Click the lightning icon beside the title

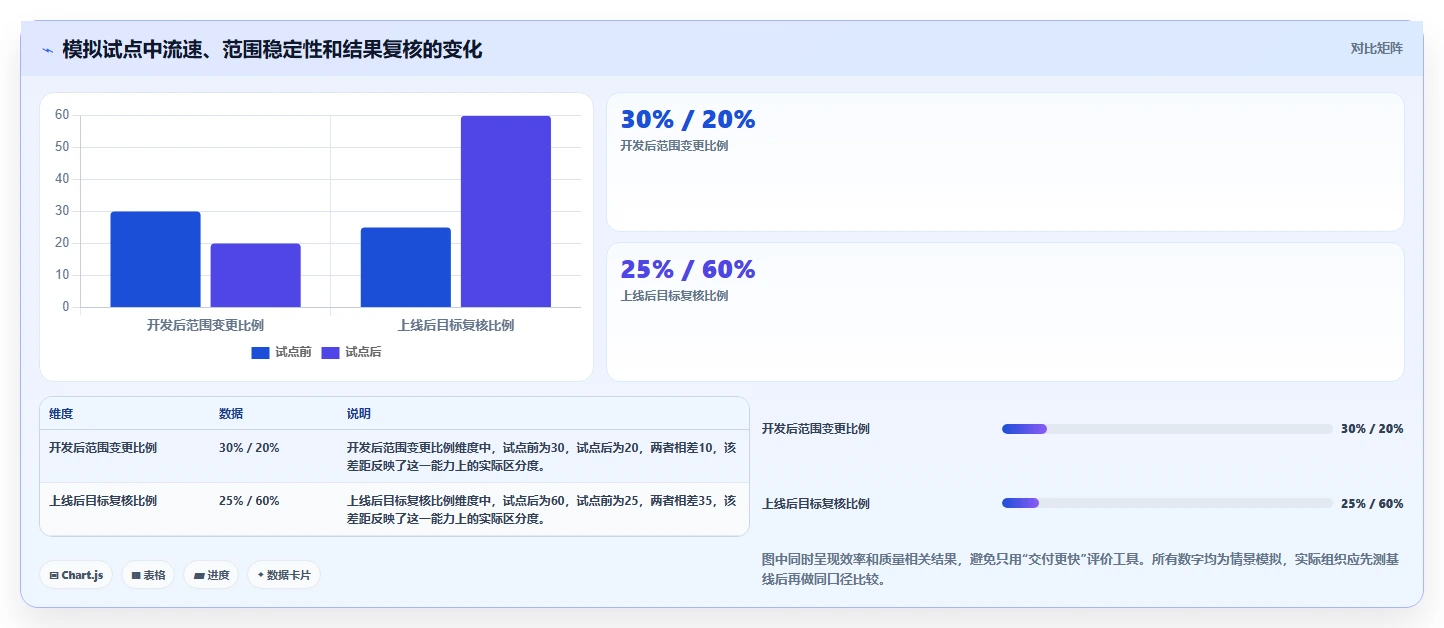tap(47, 50)
